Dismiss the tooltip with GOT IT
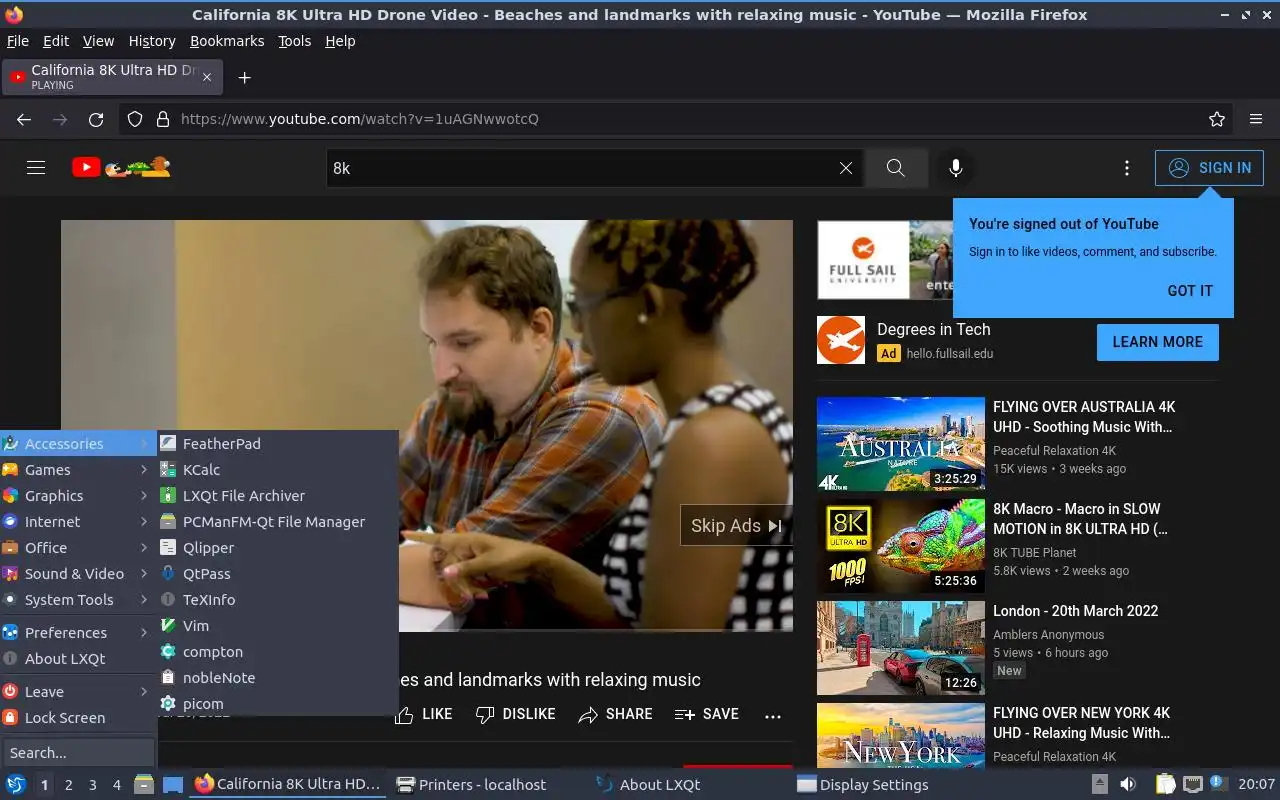Viewport: 1280px width, 800px height. (x=1190, y=291)
